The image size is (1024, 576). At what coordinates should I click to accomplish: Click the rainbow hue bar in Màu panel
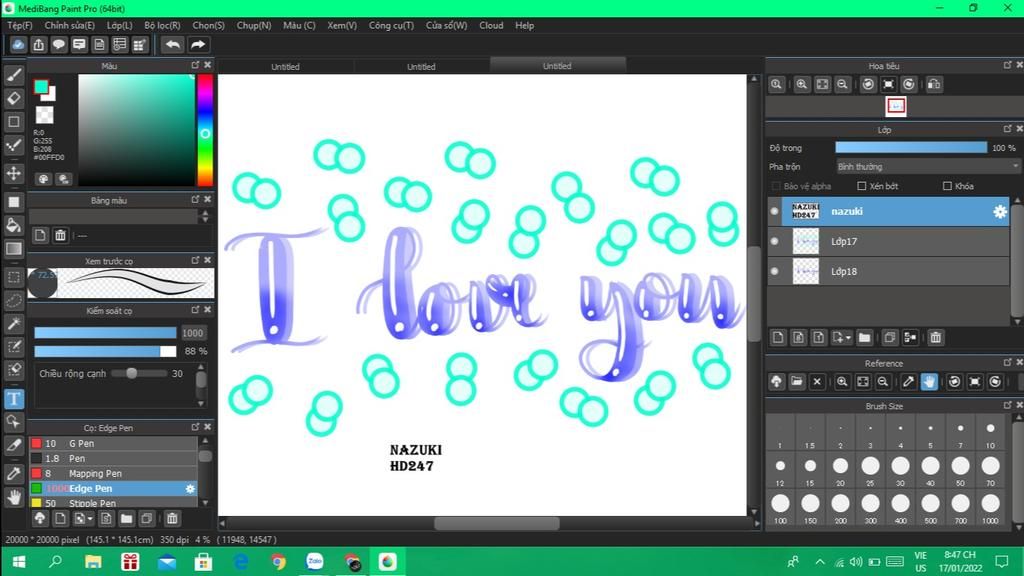point(205,130)
